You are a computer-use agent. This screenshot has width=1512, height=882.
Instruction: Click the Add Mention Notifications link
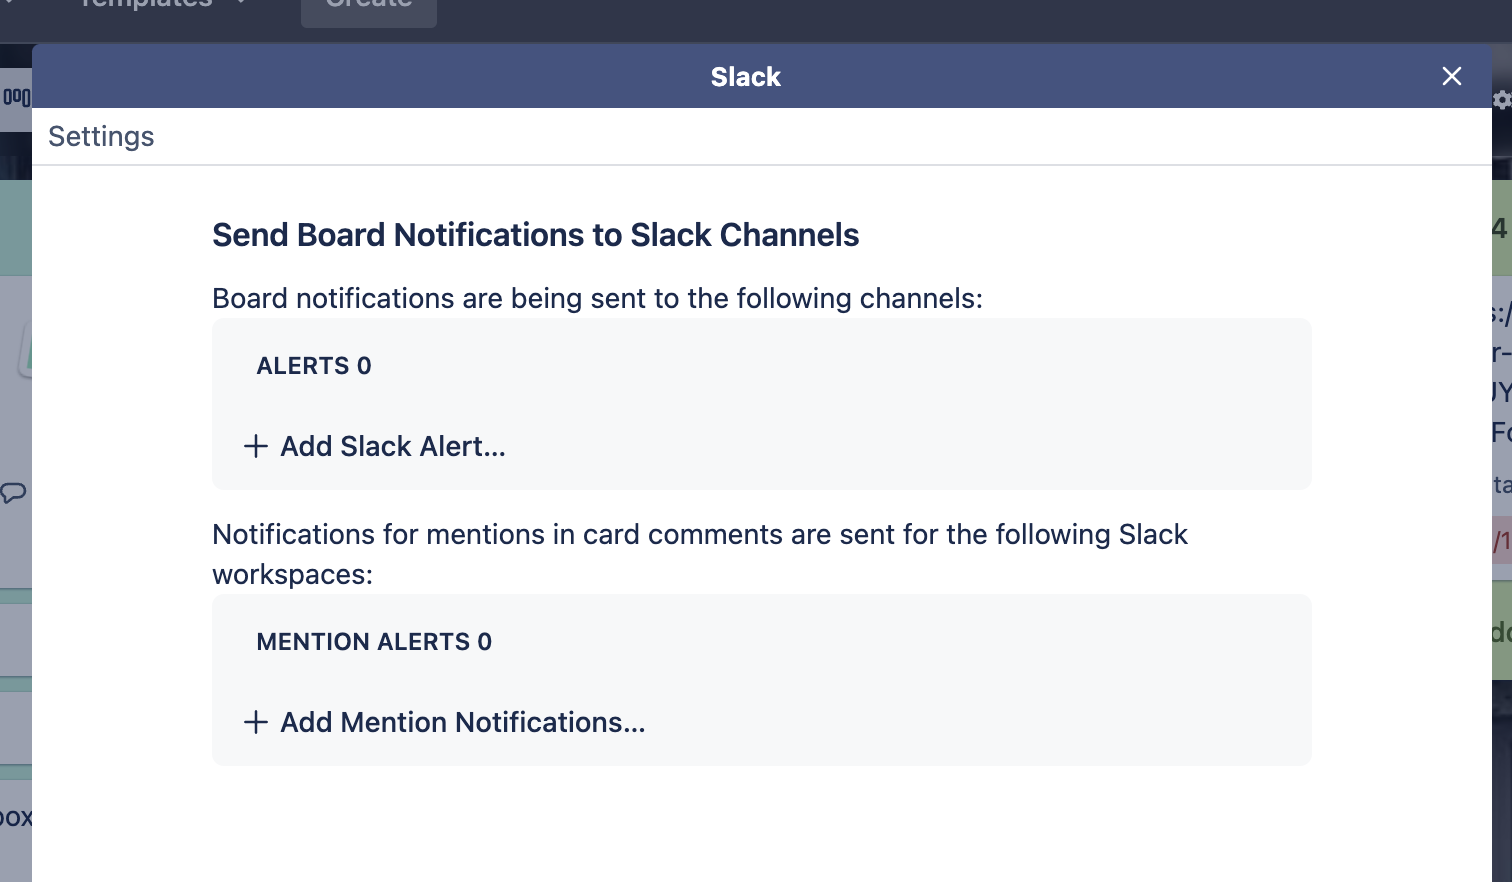[x=462, y=722]
